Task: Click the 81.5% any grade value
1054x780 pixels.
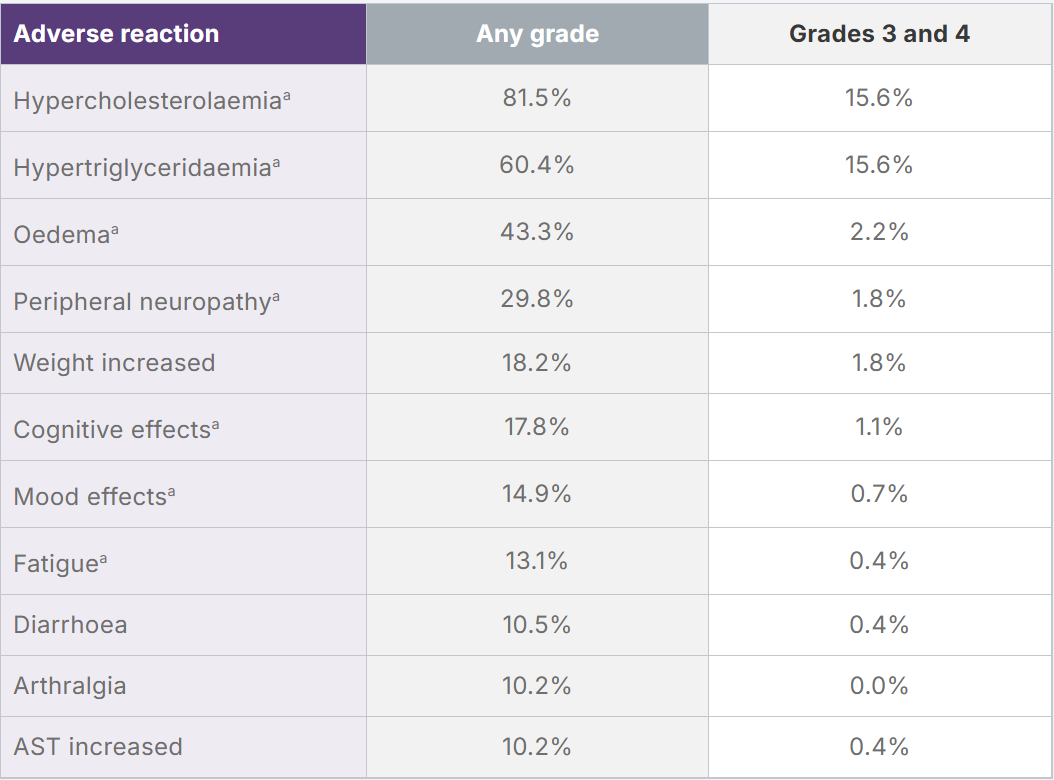Action: click(x=537, y=98)
